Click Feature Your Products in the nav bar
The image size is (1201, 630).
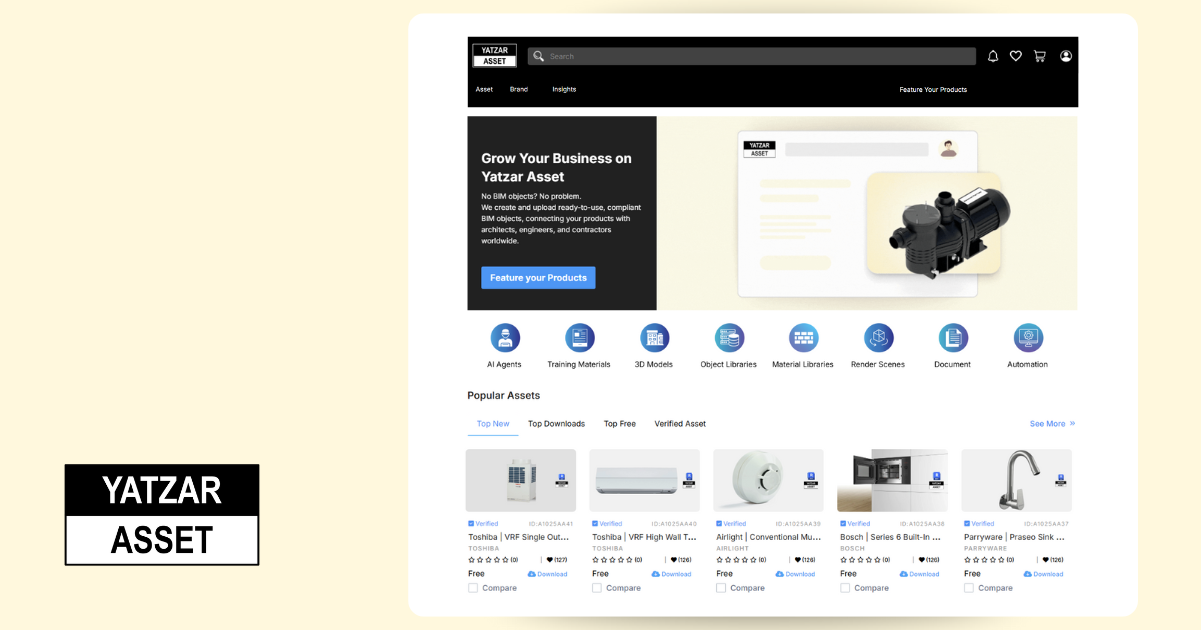pos(933,89)
